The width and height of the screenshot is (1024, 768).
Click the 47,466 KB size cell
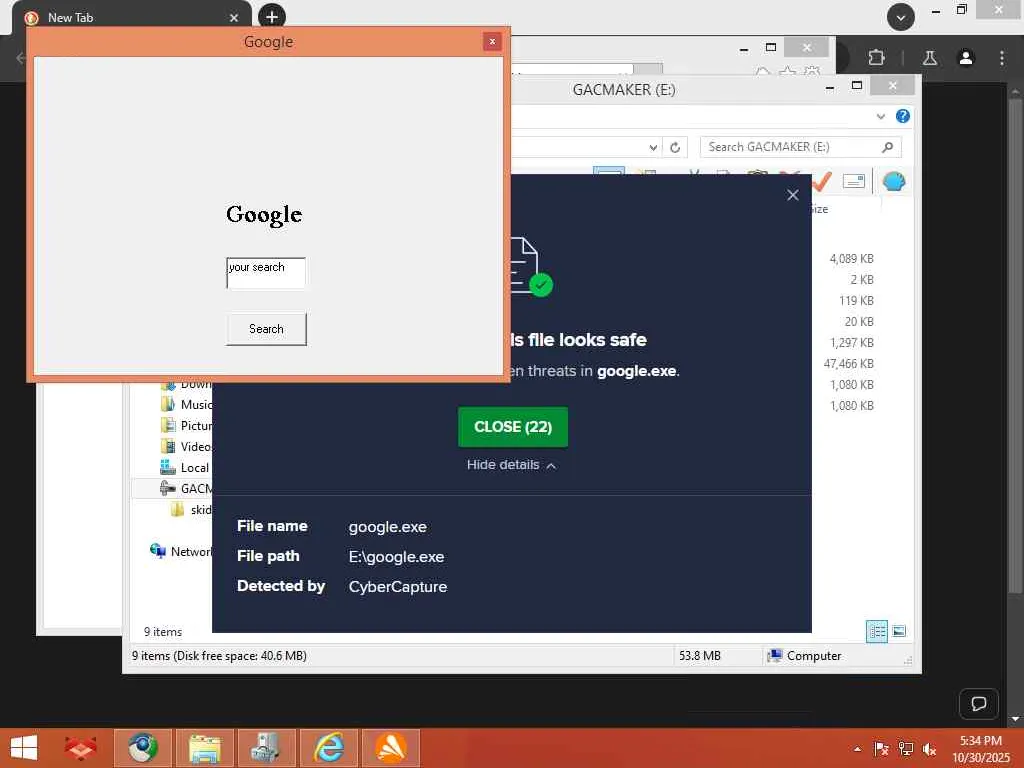[x=848, y=364]
